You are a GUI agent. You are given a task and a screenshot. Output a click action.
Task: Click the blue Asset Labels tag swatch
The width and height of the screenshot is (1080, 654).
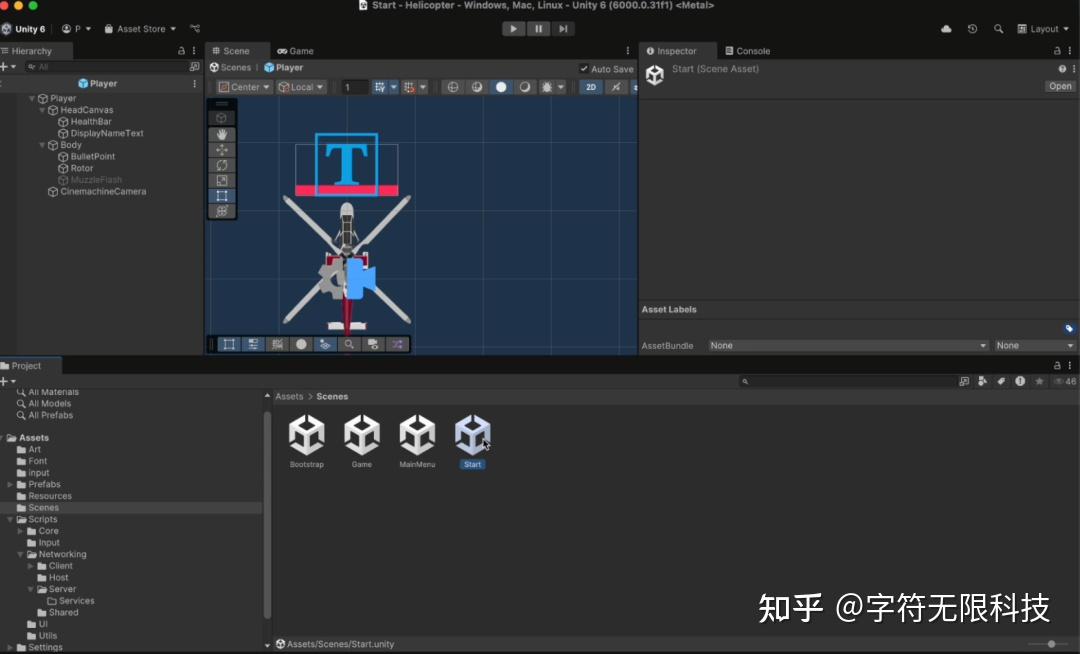click(x=1069, y=327)
